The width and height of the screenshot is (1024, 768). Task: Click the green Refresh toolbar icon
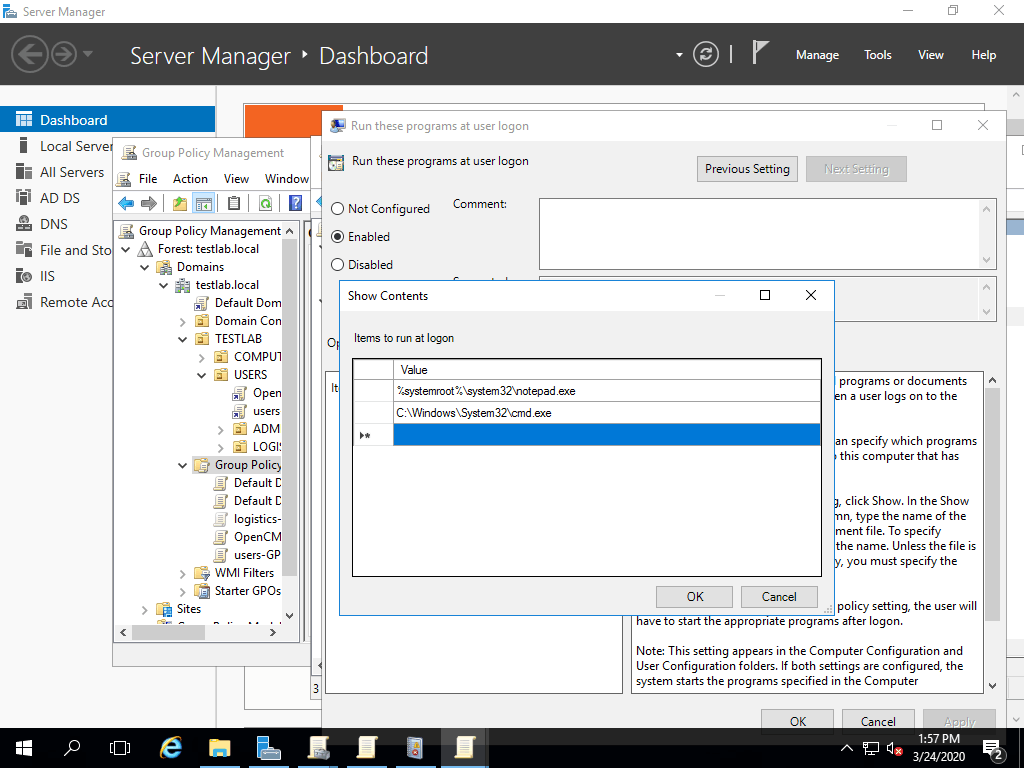coord(265,203)
